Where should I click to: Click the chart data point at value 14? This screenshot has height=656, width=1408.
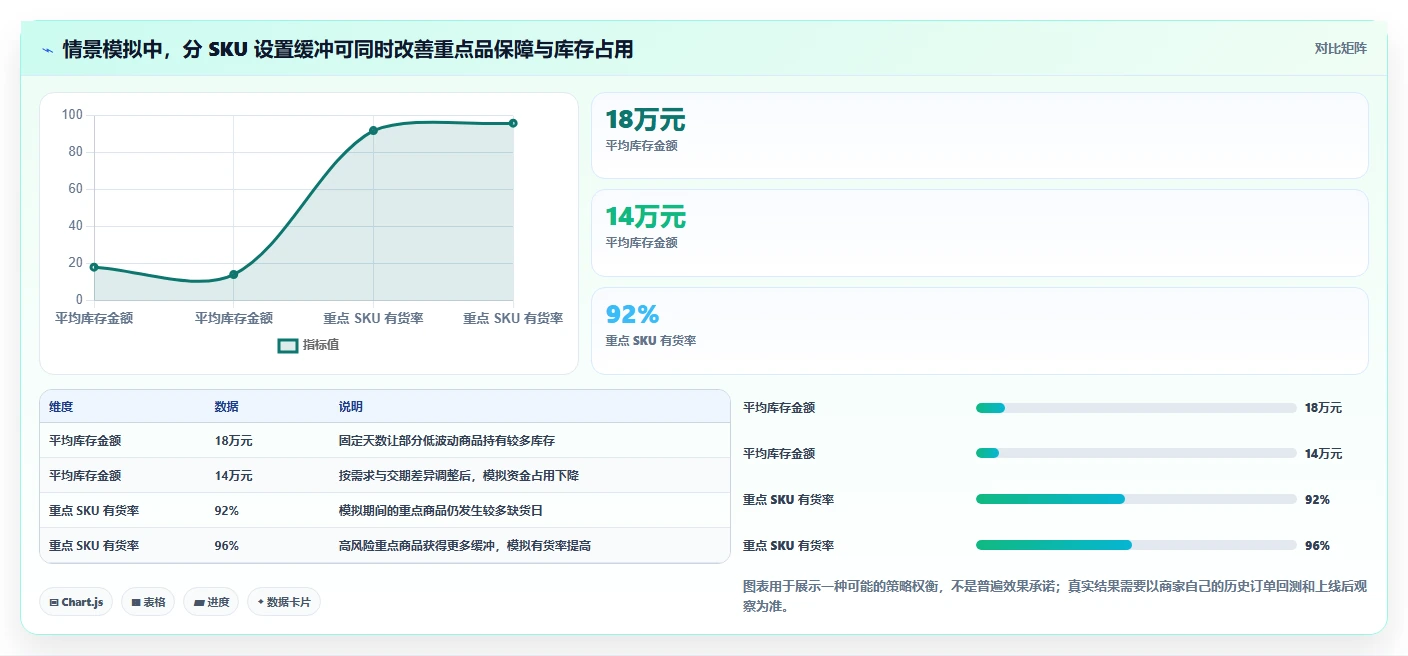[x=233, y=274]
